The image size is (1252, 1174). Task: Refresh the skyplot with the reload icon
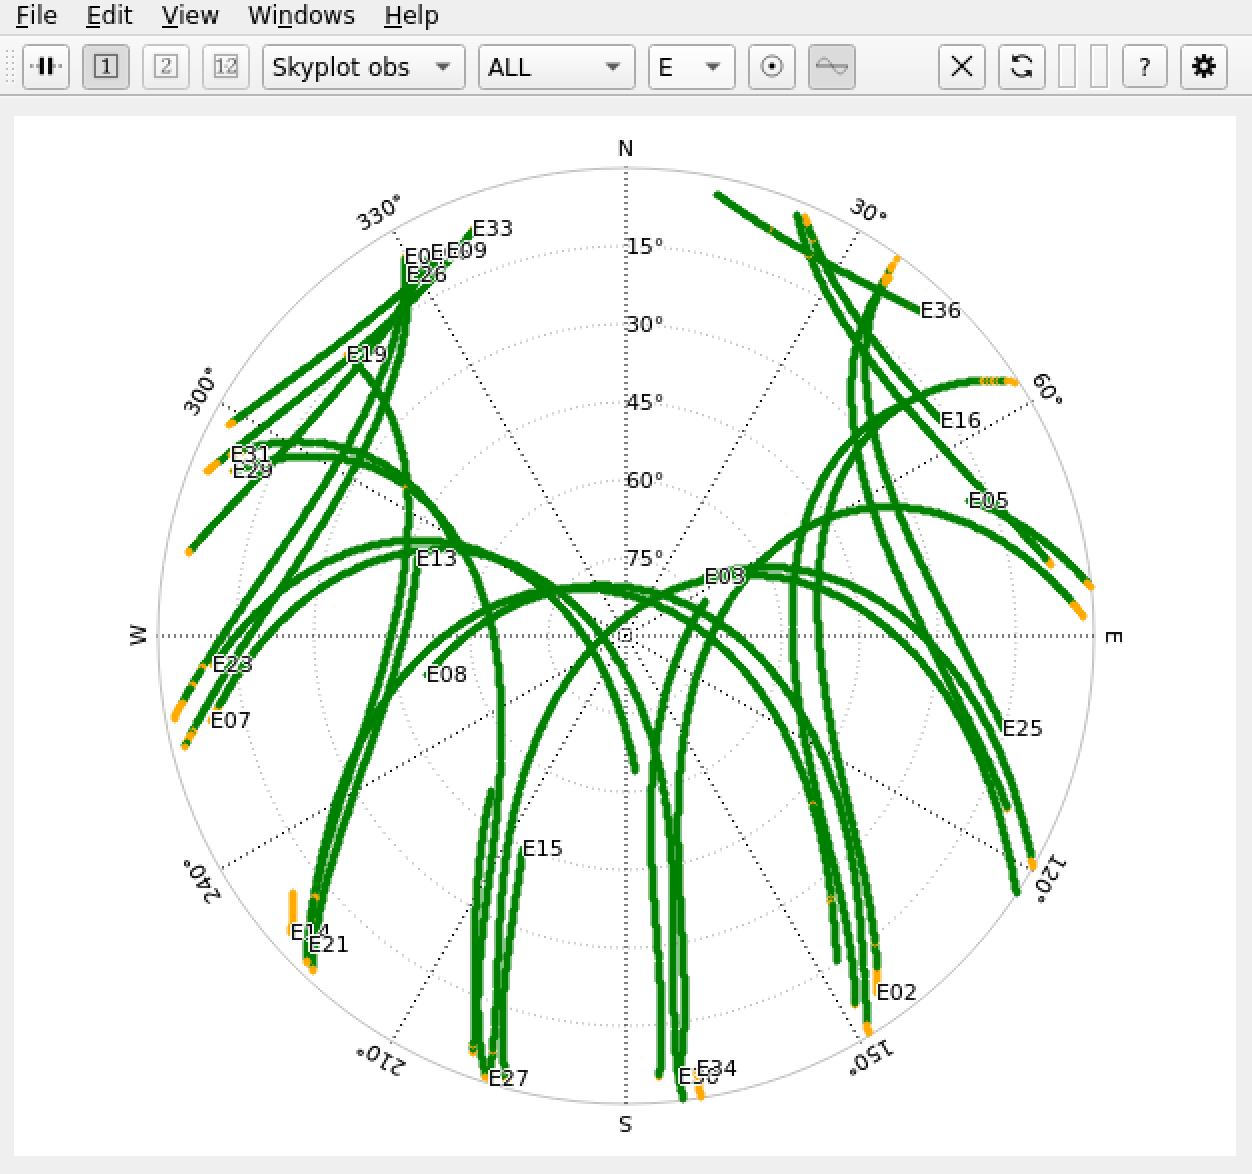(x=1021, y=67)
